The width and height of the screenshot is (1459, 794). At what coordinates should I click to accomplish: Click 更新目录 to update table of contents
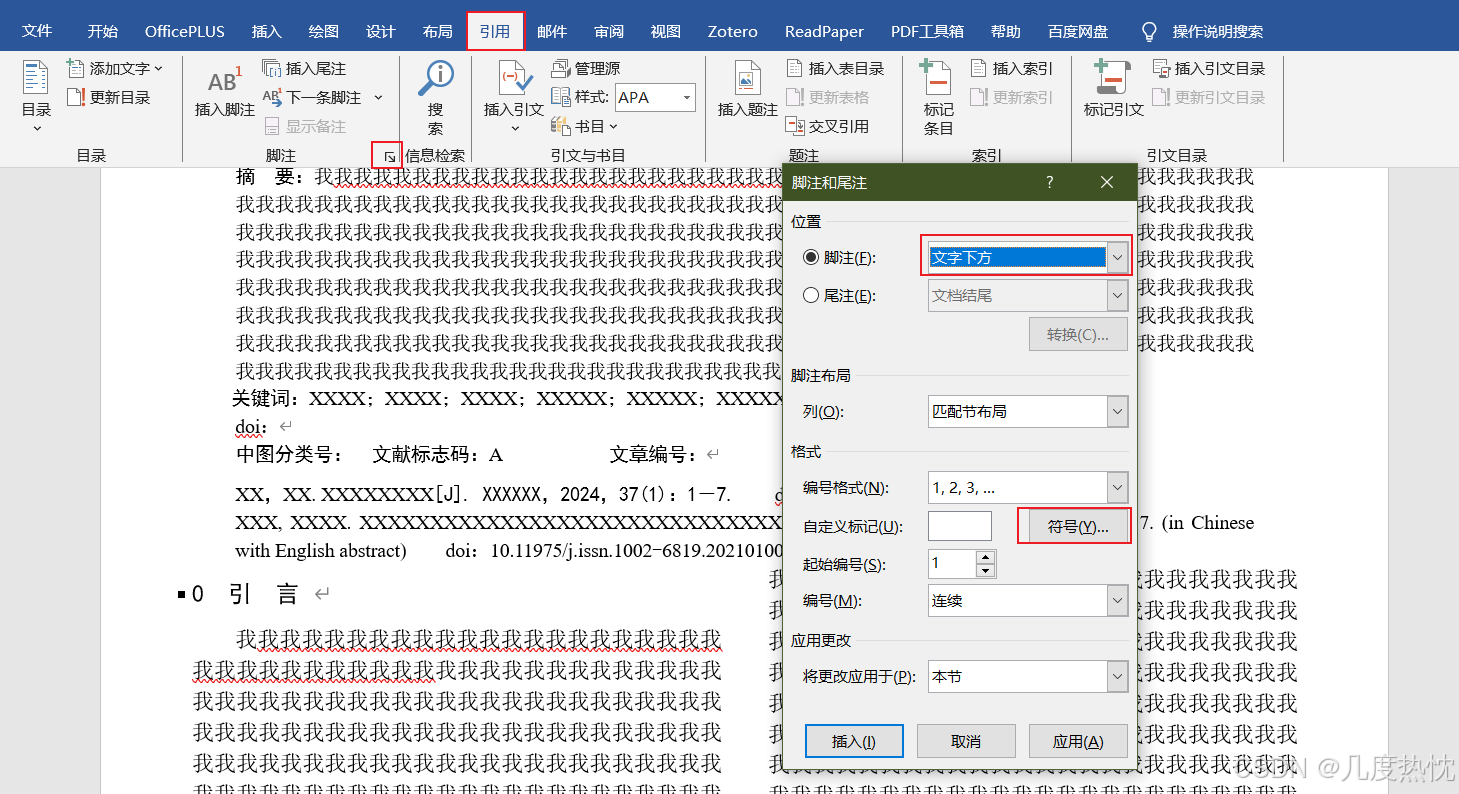click(109, 97)
